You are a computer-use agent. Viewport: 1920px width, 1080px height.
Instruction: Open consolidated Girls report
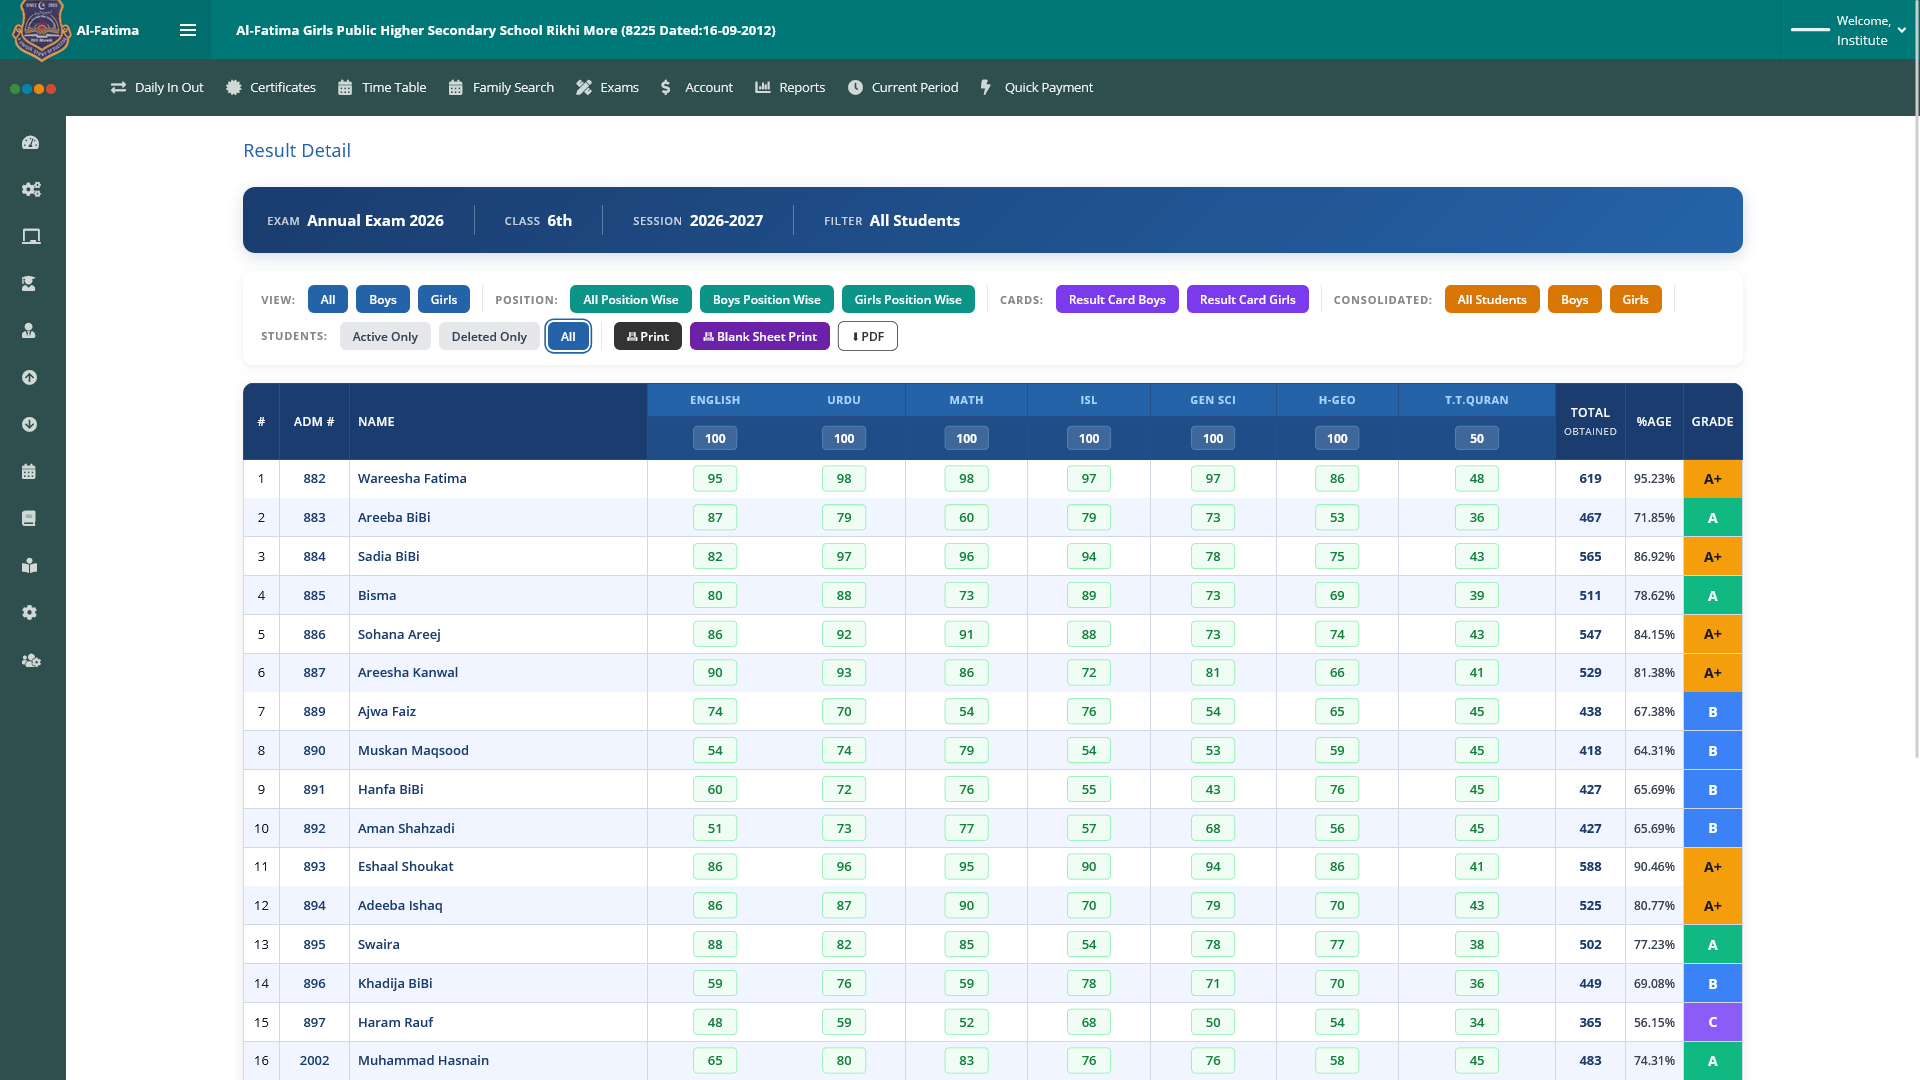[1636, 300]
